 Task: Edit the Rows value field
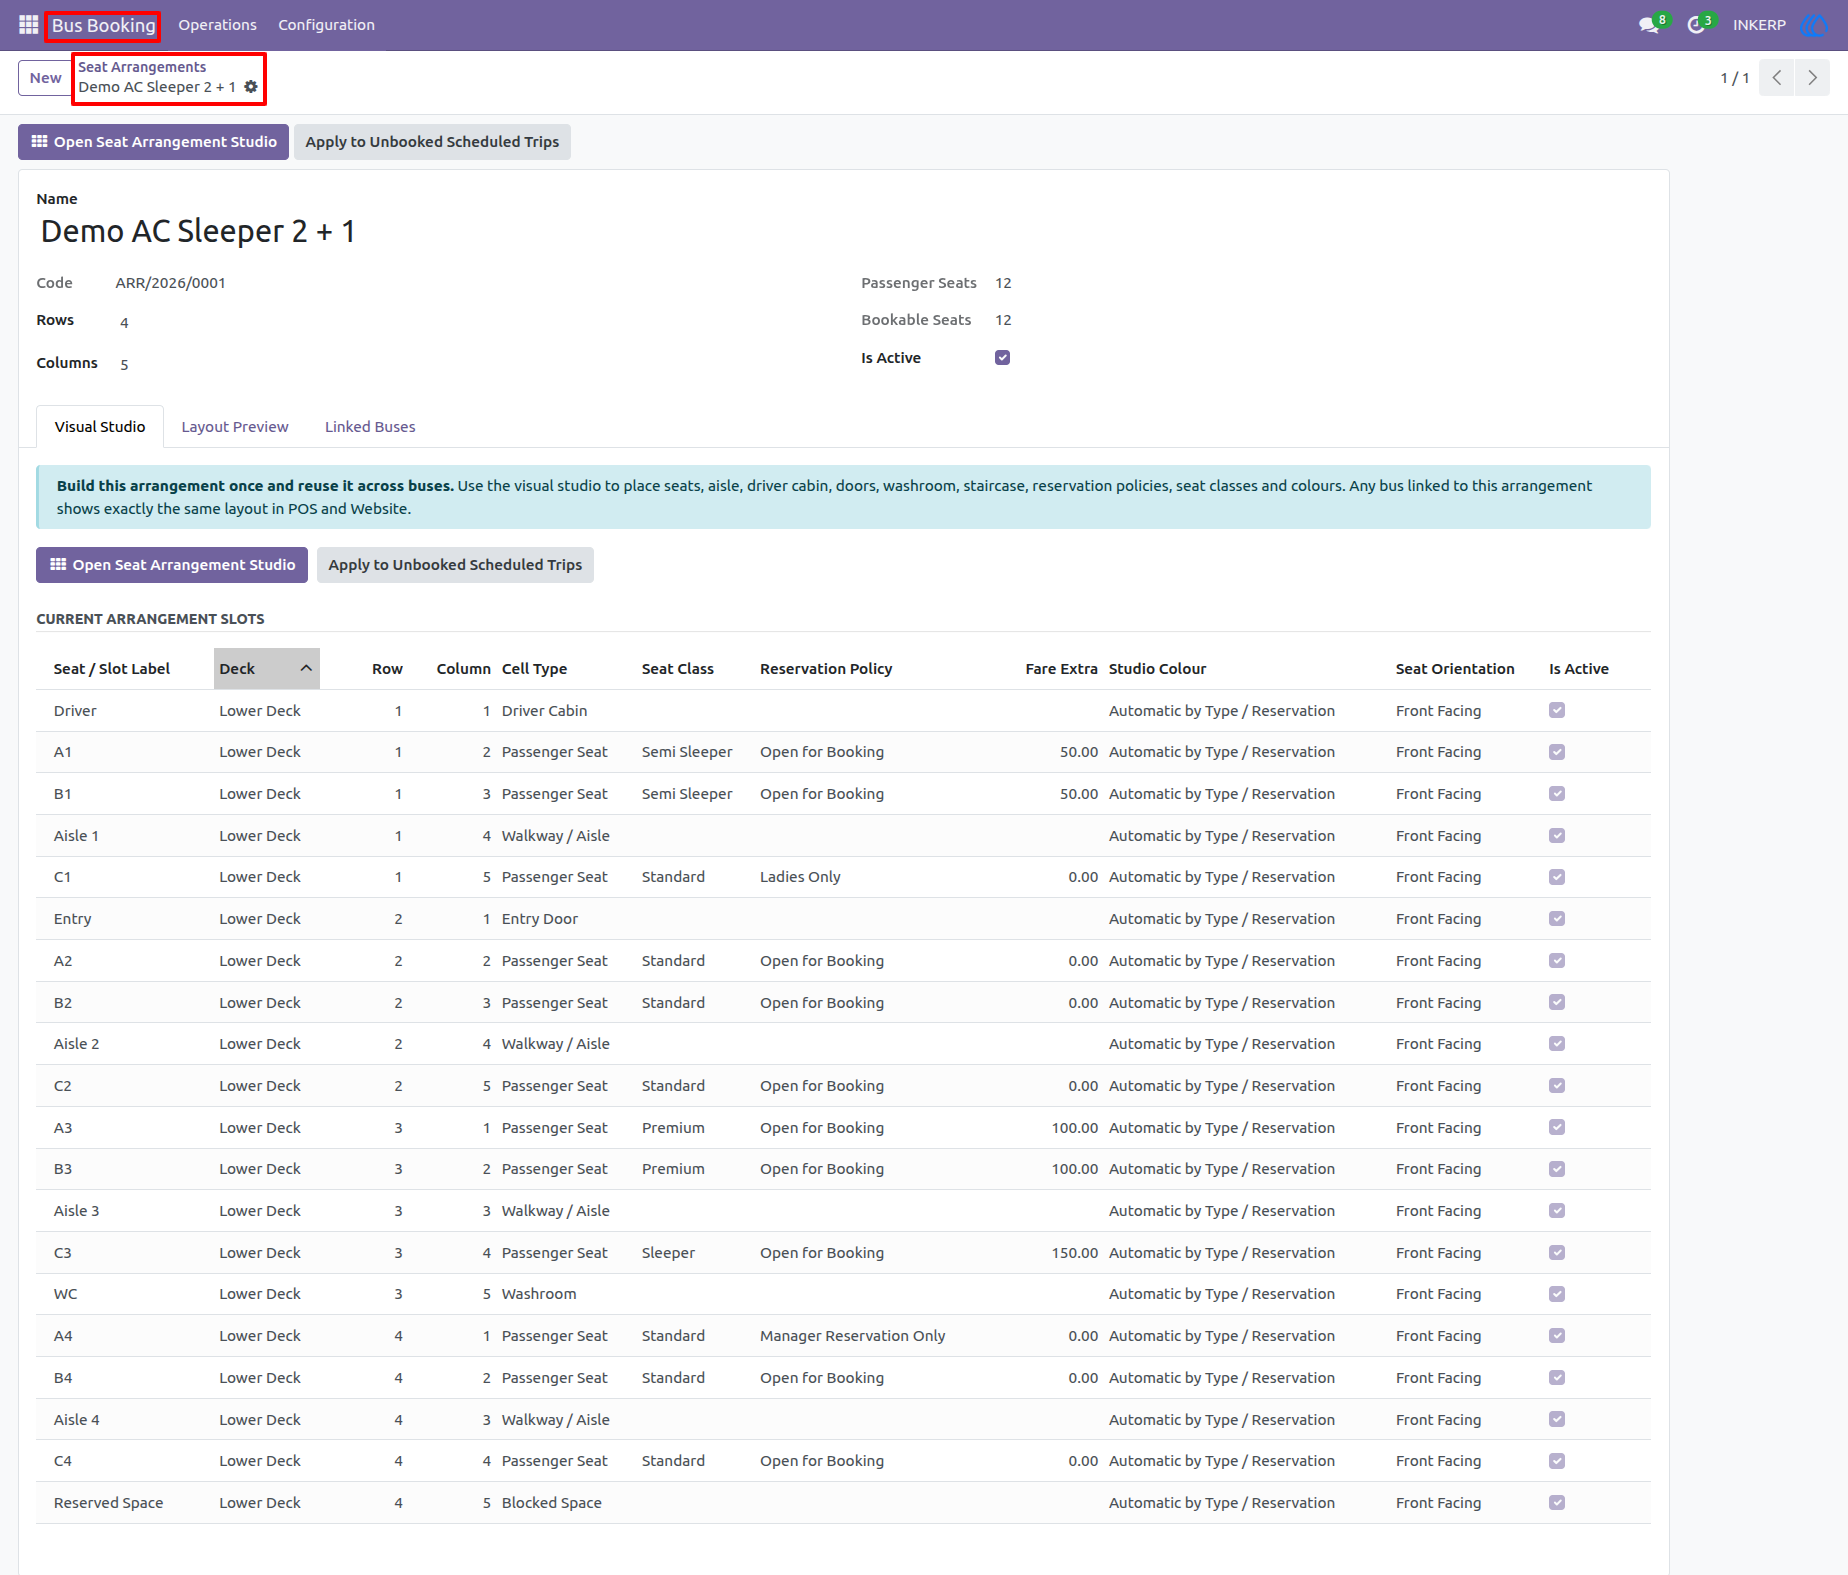tap(124, 323)
